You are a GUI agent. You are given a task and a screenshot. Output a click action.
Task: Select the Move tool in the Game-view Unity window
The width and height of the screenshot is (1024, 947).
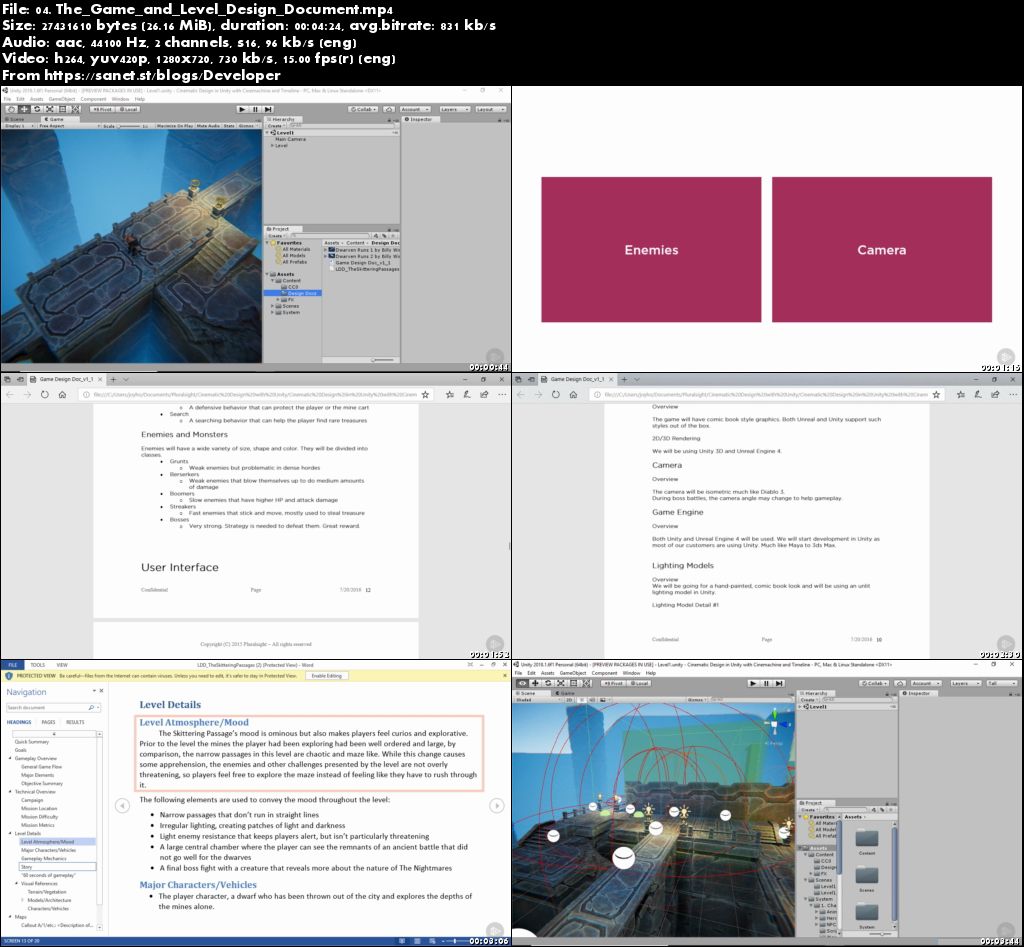pos(24,109)
